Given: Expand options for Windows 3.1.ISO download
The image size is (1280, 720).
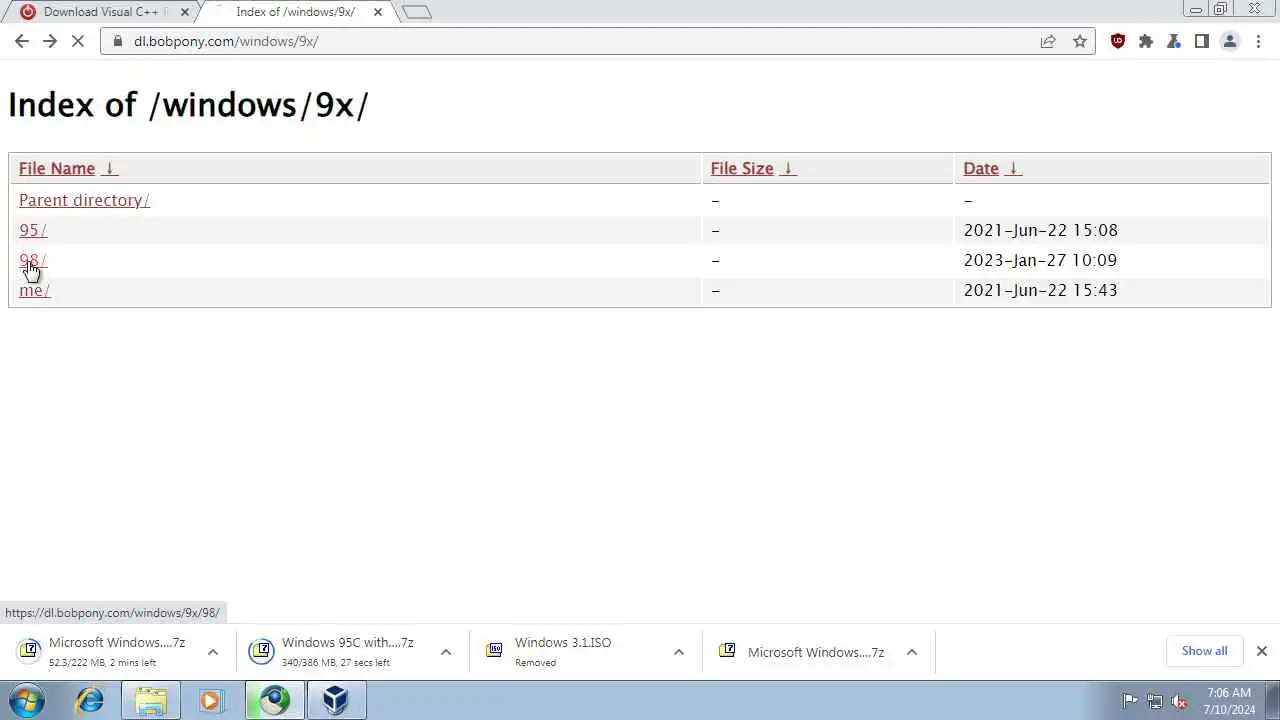Looking at the screenshot, I should 679,652.
